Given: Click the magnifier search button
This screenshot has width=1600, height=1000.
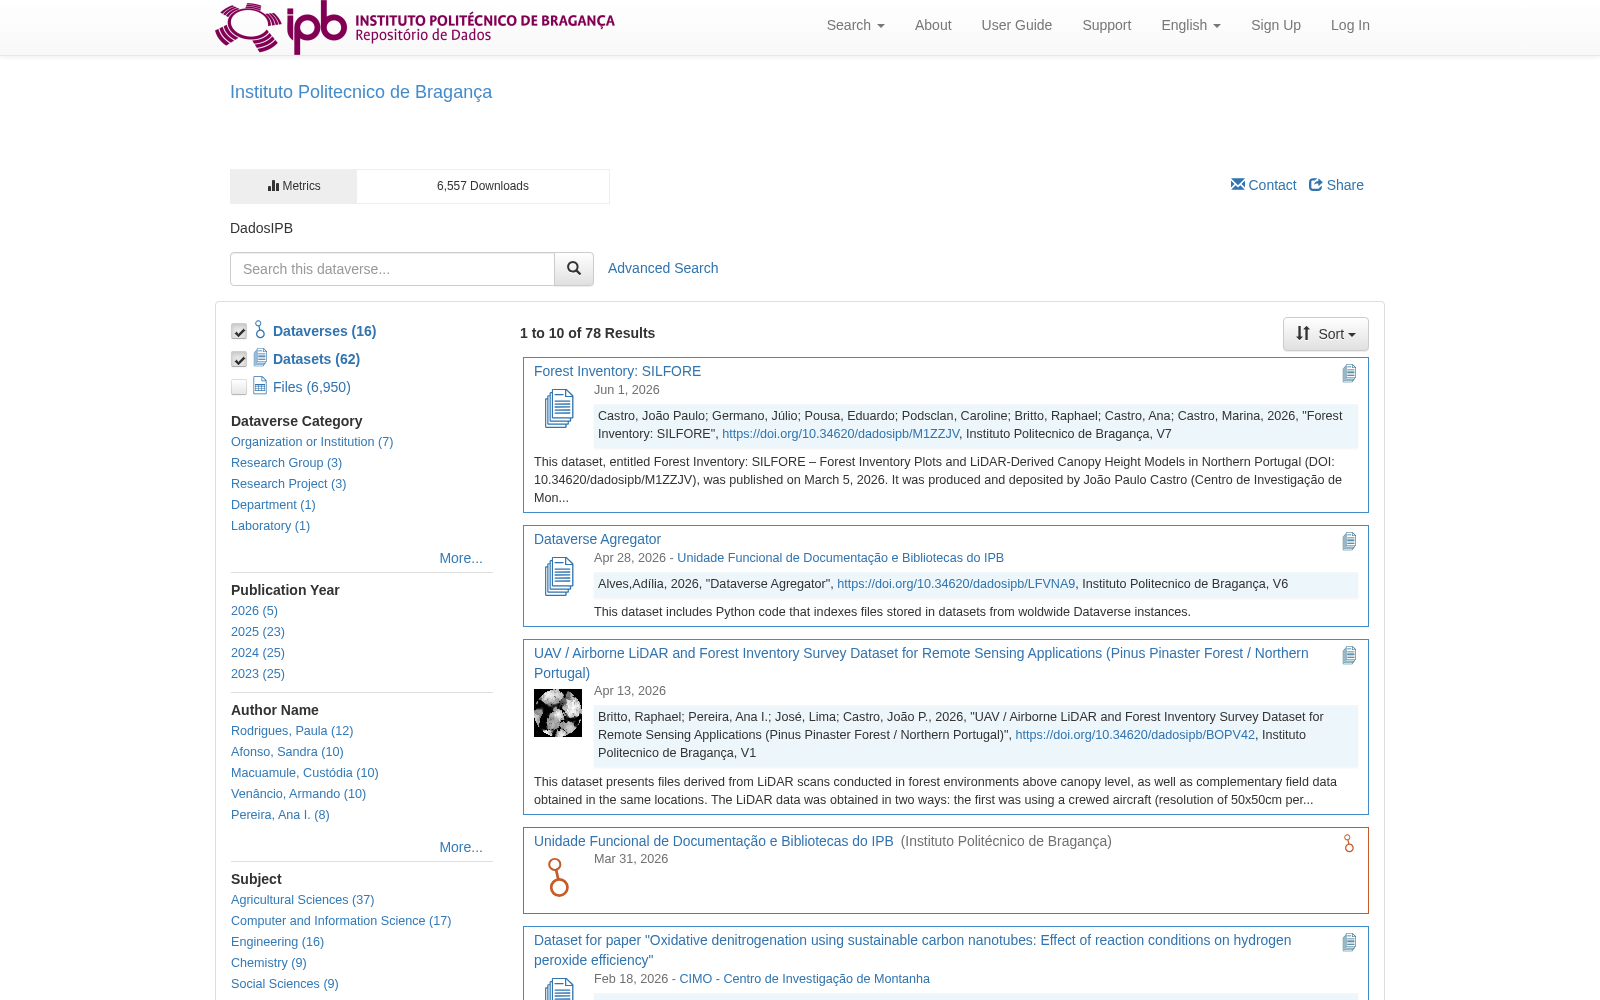Looking at the screenshot, I should click(x=574, y=269).
